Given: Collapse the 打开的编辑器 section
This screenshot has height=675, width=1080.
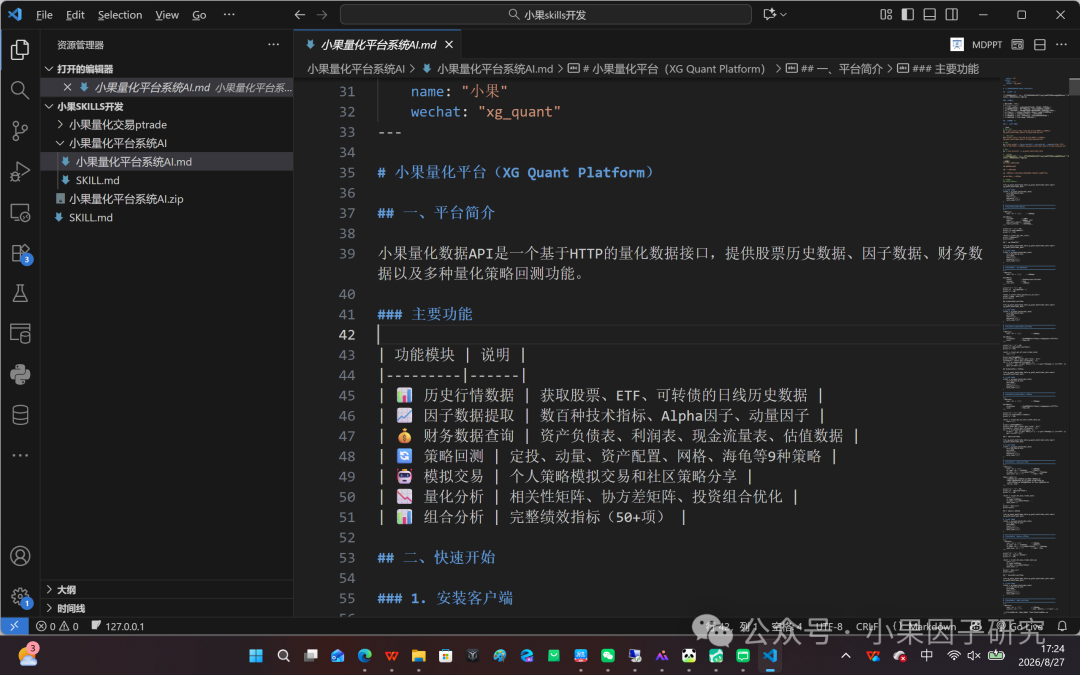Looking at the screenshot, I should pyautogui.click(x=49, y=69).
